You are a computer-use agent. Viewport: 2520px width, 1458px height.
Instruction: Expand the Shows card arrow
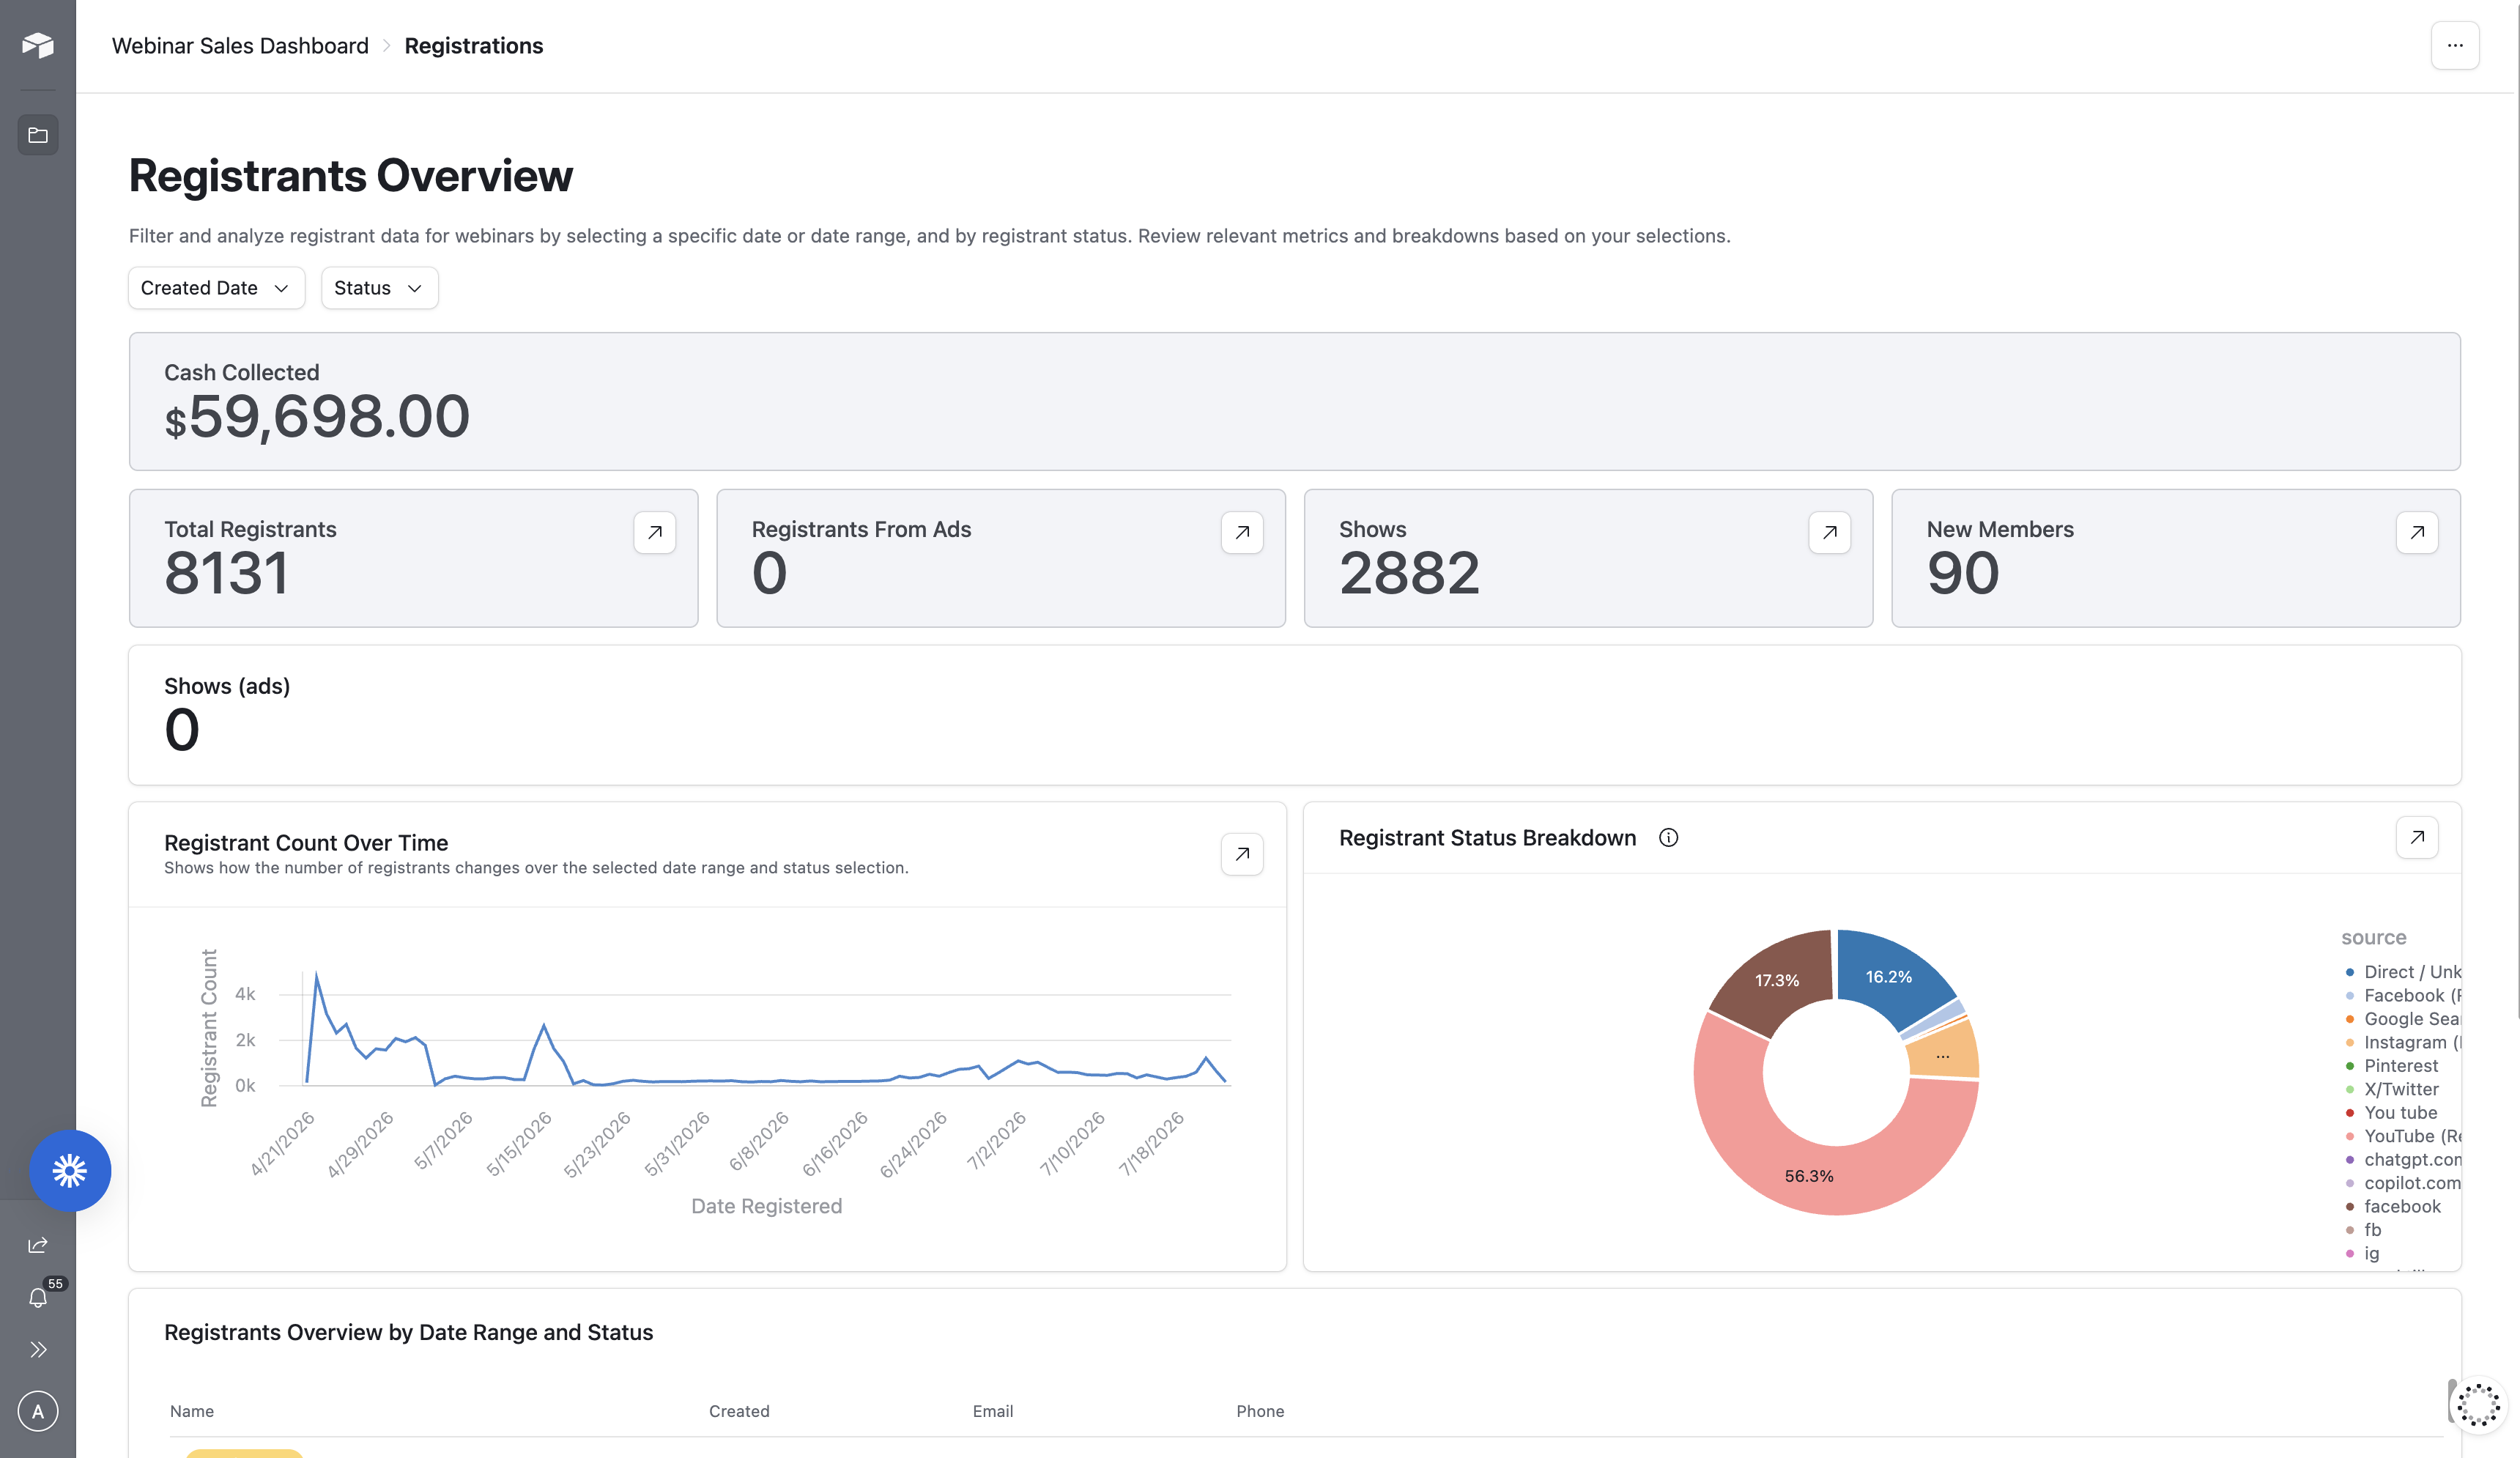pos(1830,532)
